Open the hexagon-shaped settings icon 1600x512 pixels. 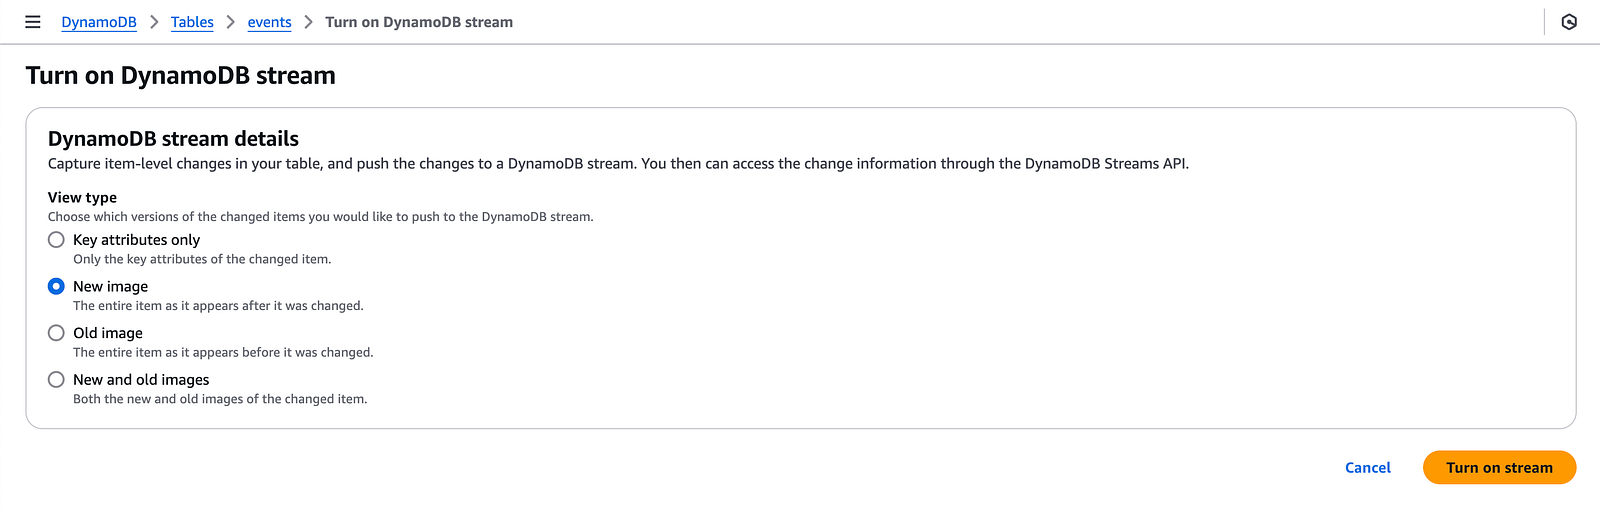(x=1569, y=22)
